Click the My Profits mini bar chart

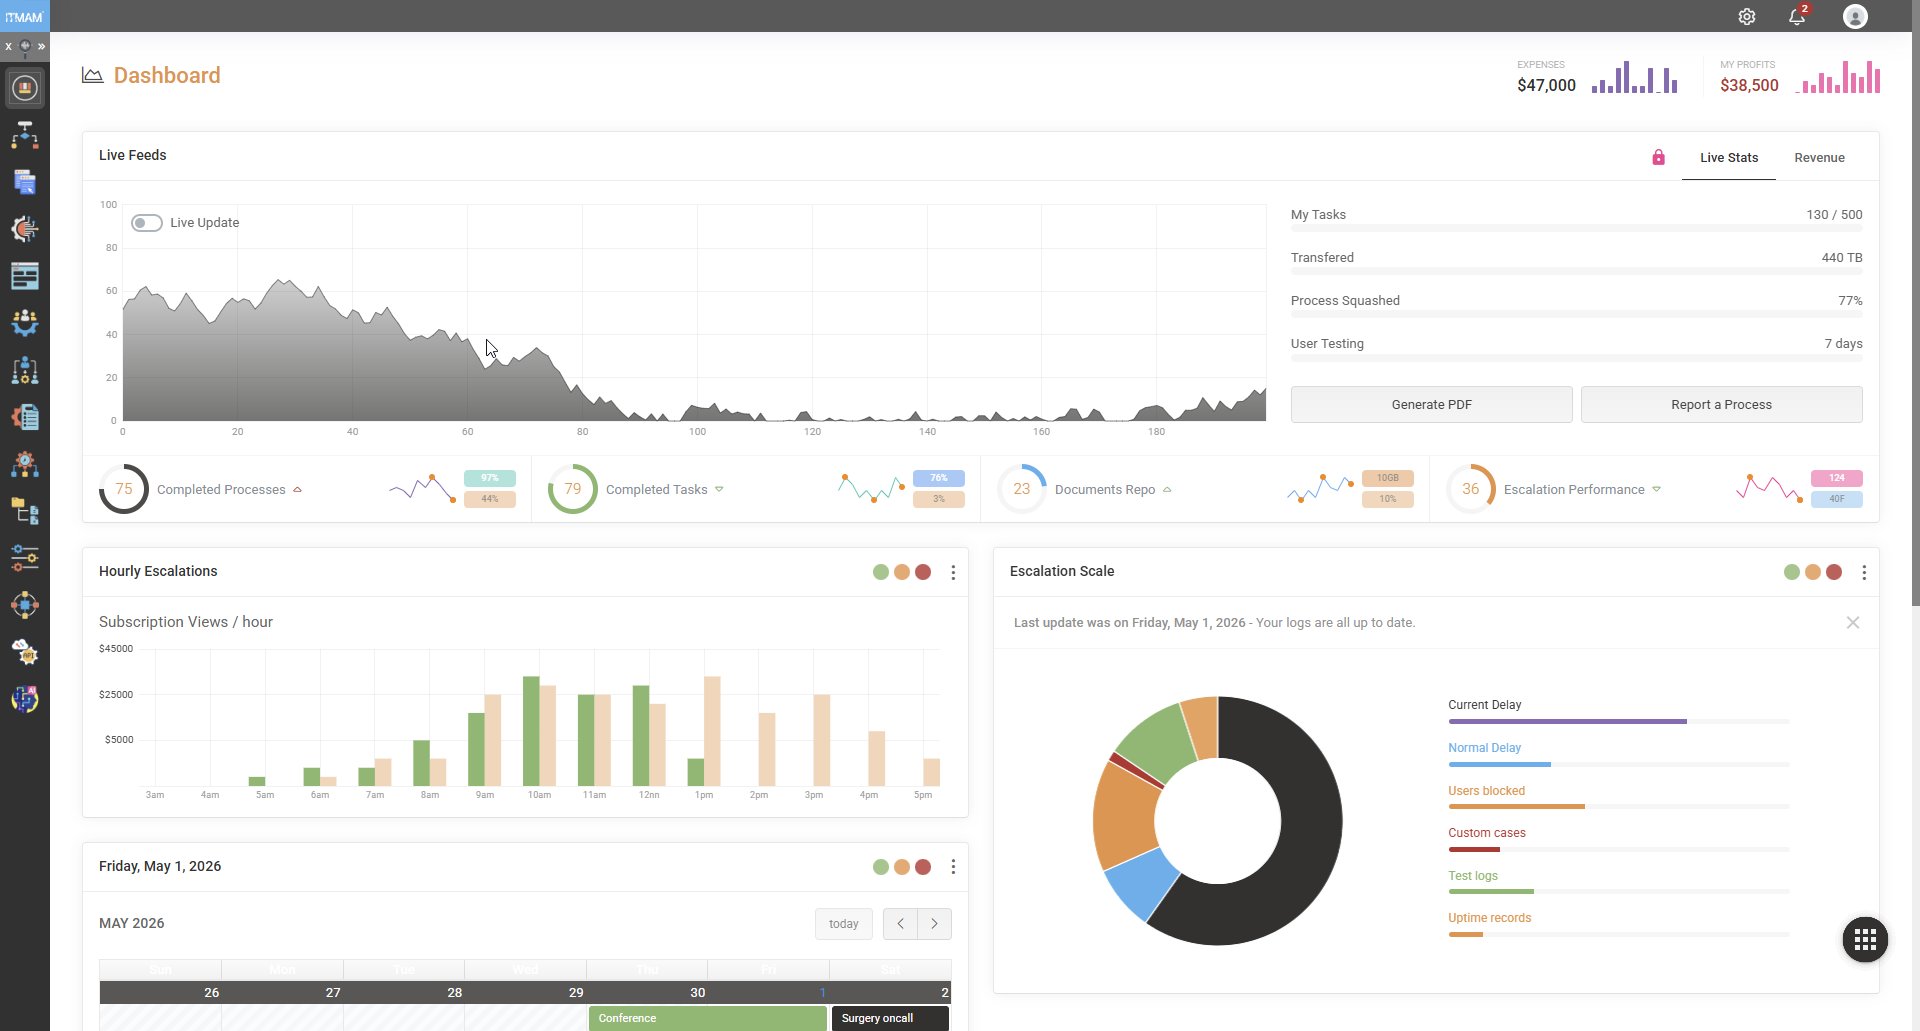[x=1838, y=77]
